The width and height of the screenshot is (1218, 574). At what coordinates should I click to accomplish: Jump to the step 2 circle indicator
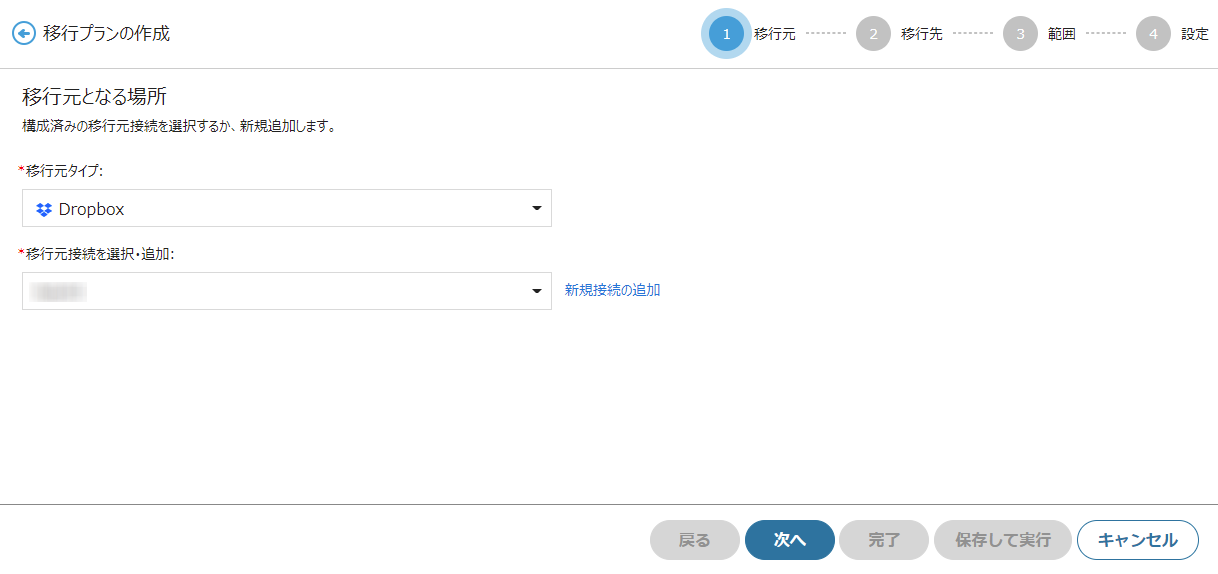click(873, 34)
